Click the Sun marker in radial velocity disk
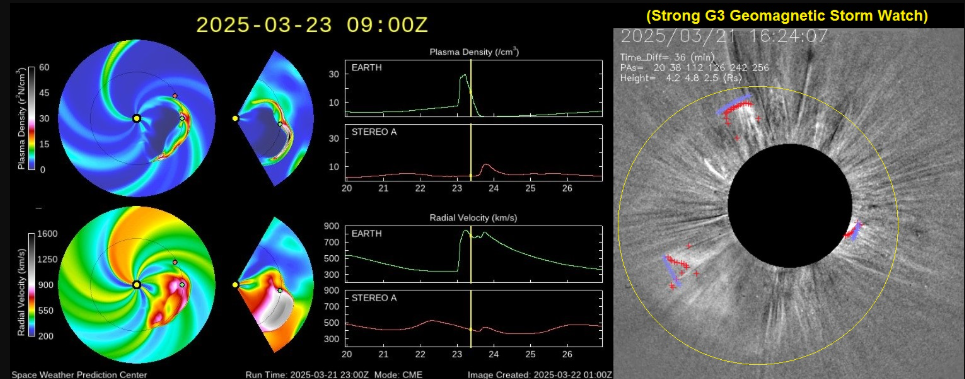Screen dimensions: 965x379 click(x=137, y=284)
